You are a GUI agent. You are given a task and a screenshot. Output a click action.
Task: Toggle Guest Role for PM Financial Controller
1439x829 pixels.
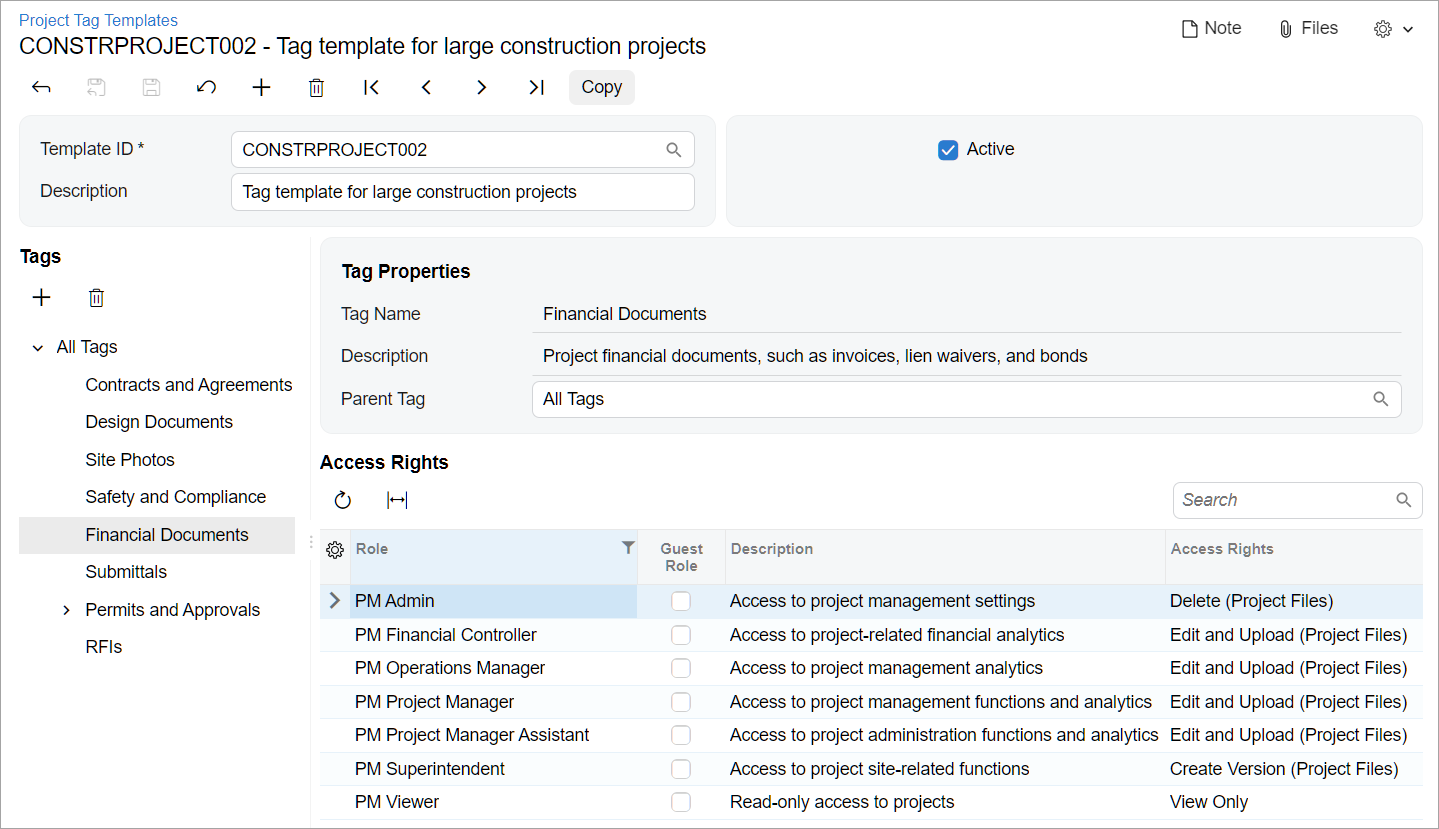681,635
